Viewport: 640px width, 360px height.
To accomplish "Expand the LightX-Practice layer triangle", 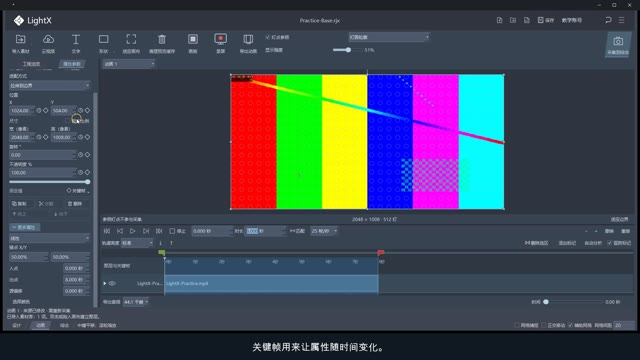I will [x=104, y=283].
